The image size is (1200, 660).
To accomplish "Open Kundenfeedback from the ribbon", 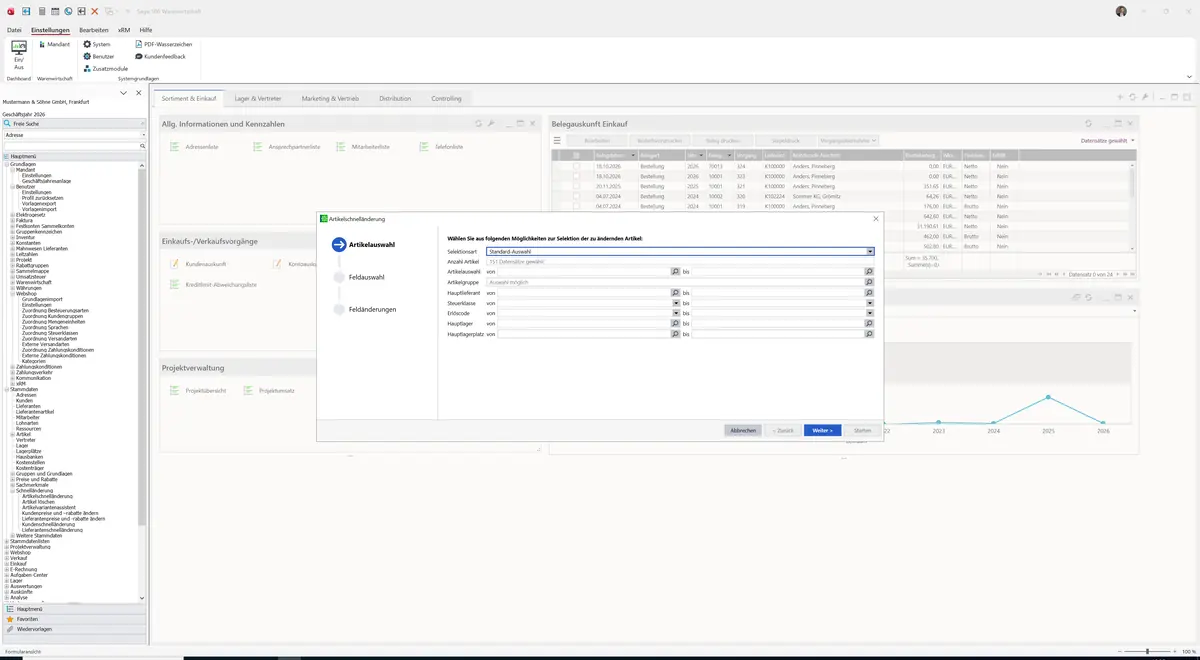I will [160, 56].
